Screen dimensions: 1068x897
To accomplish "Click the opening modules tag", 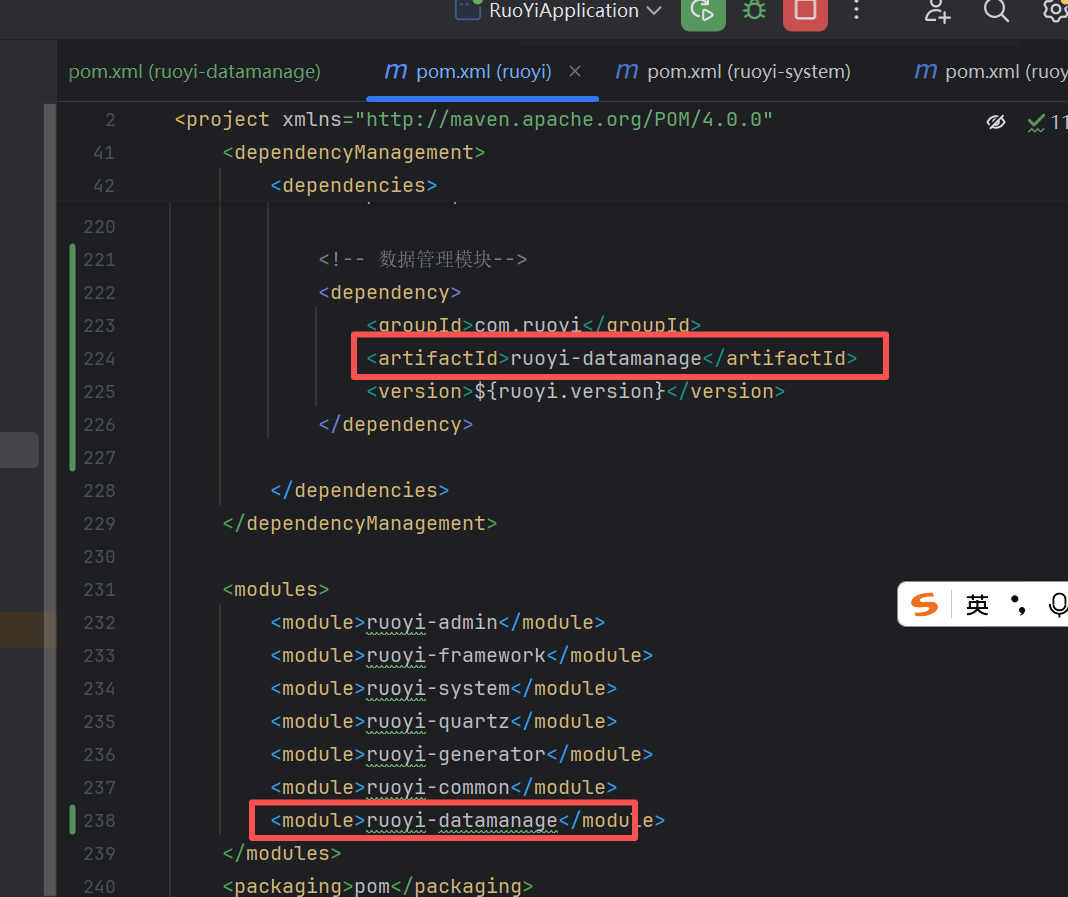I will click(x=276, y=590).
